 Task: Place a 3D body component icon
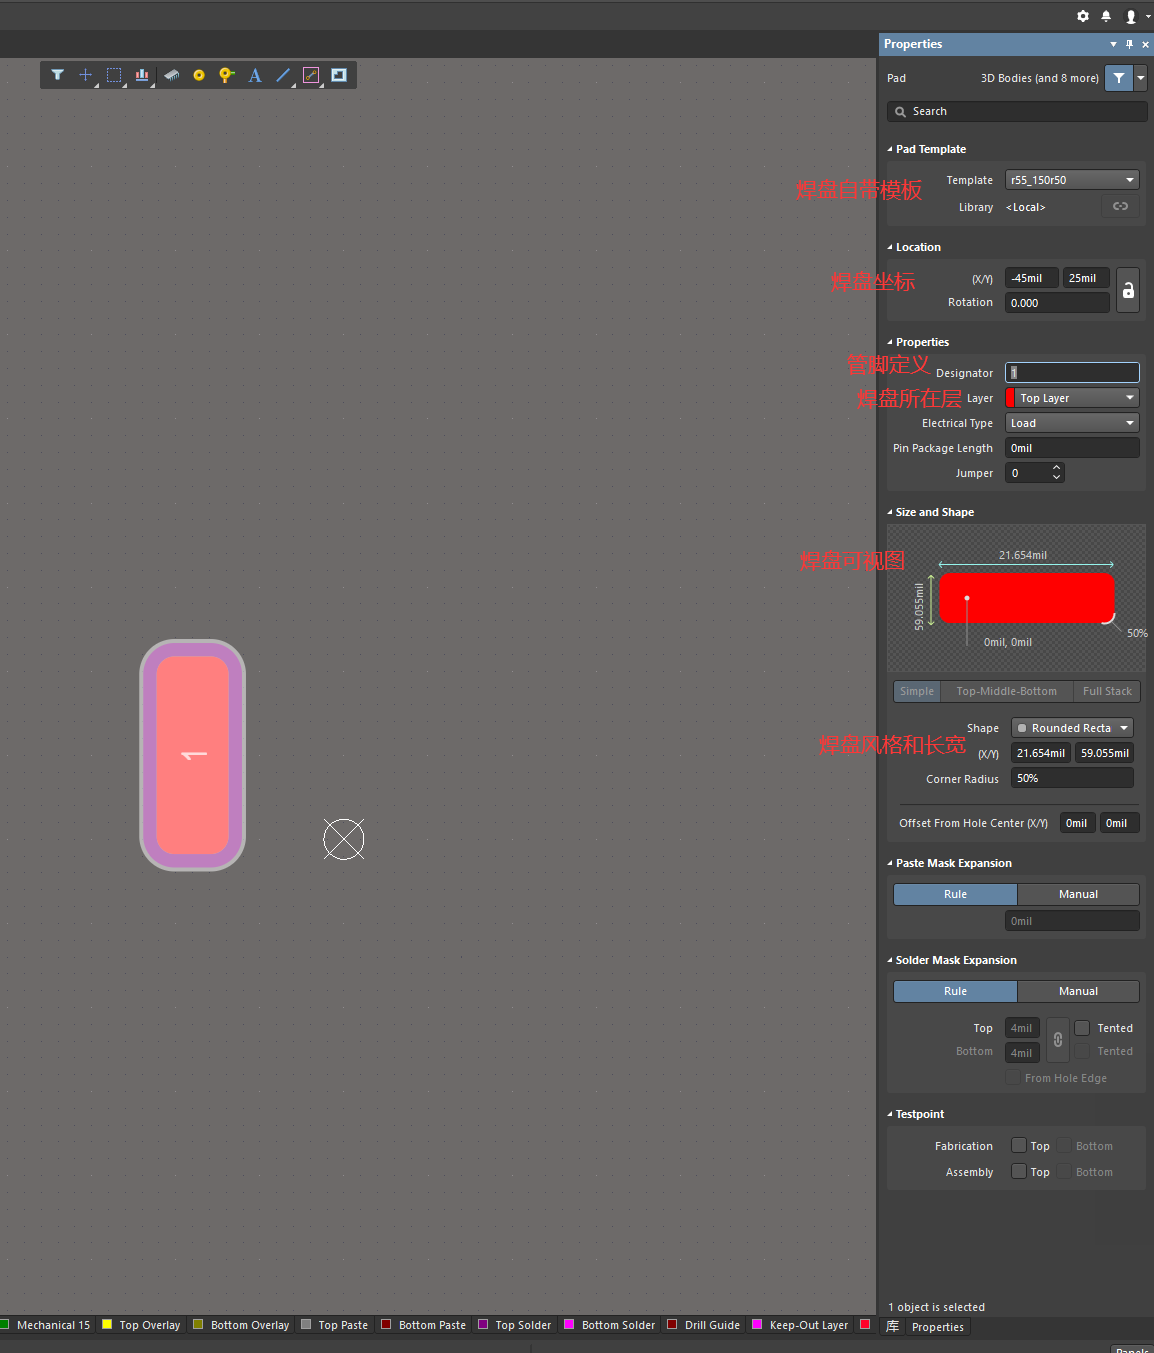click(x=172, y=75)
